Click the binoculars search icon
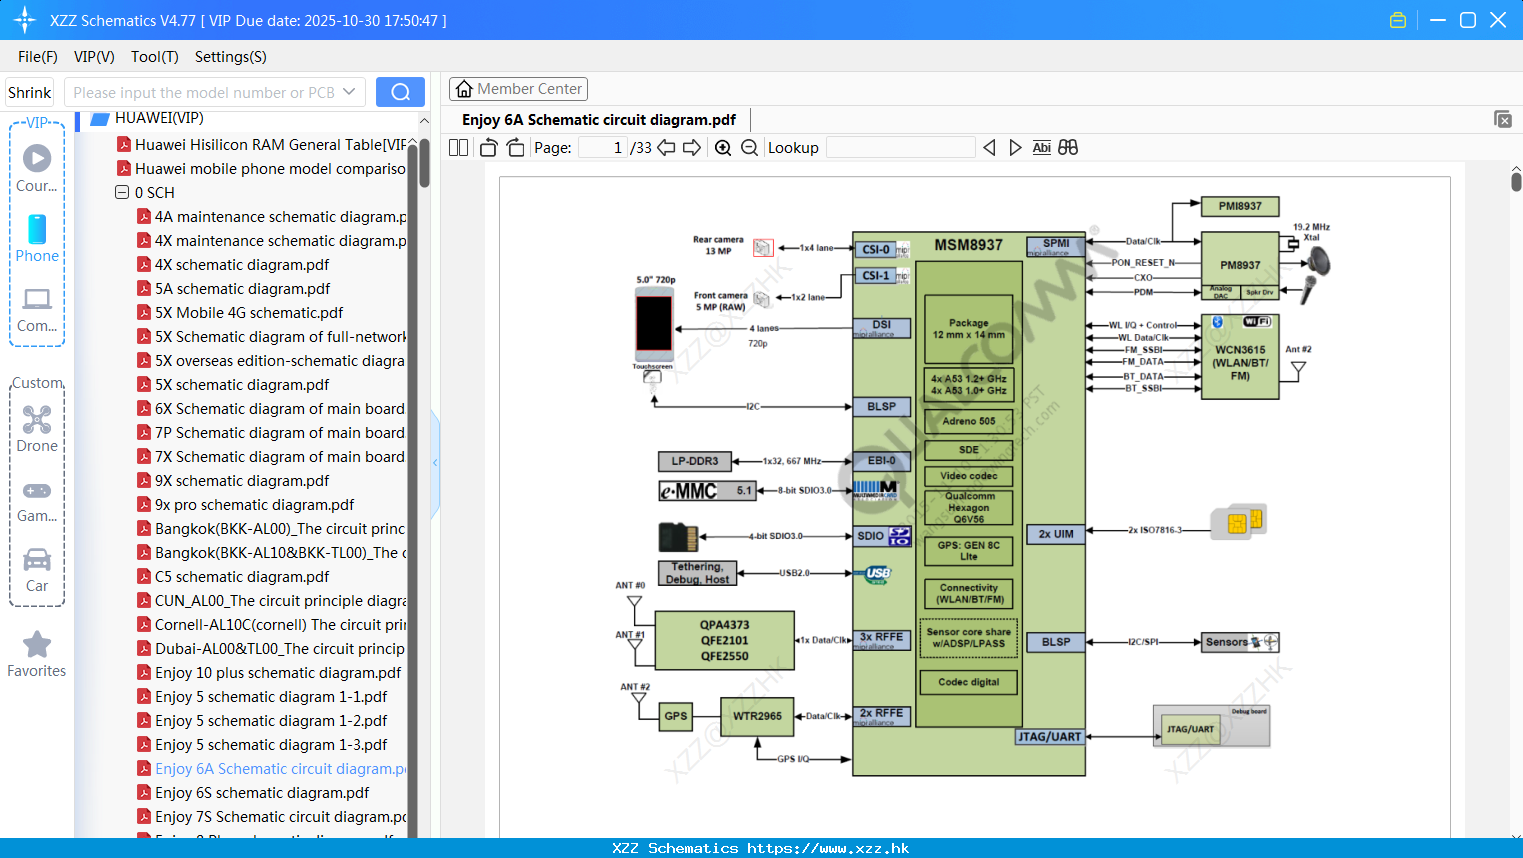Viewport: 1523px width, 858px height. pyautogui.click(x=1068, y=148)
